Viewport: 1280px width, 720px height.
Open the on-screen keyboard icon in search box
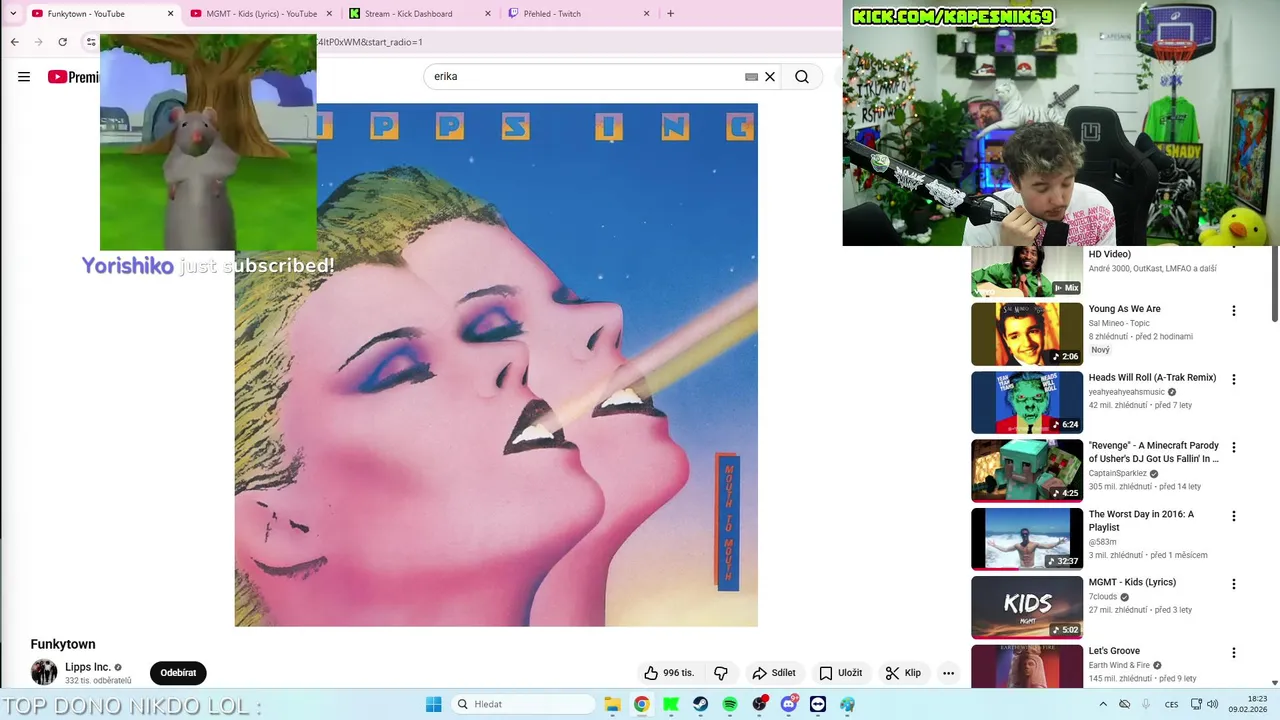point(751,77)
